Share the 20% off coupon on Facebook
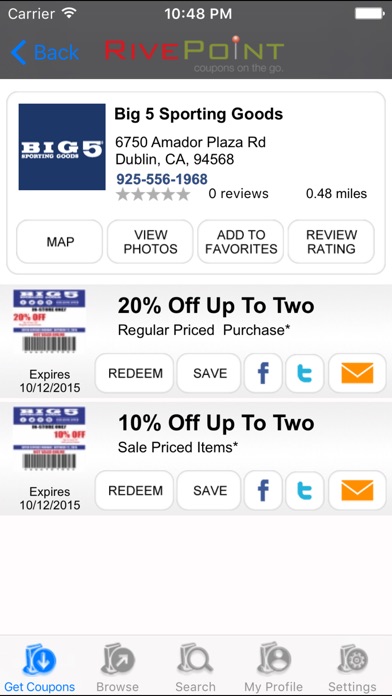392x696 pixels. click(x=263, y=373)
